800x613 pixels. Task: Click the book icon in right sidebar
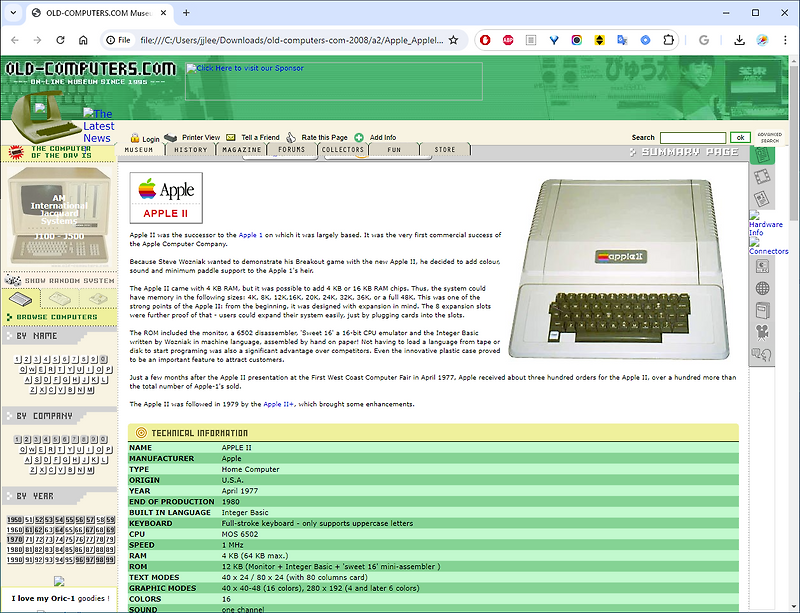click(x=761, y=309)
